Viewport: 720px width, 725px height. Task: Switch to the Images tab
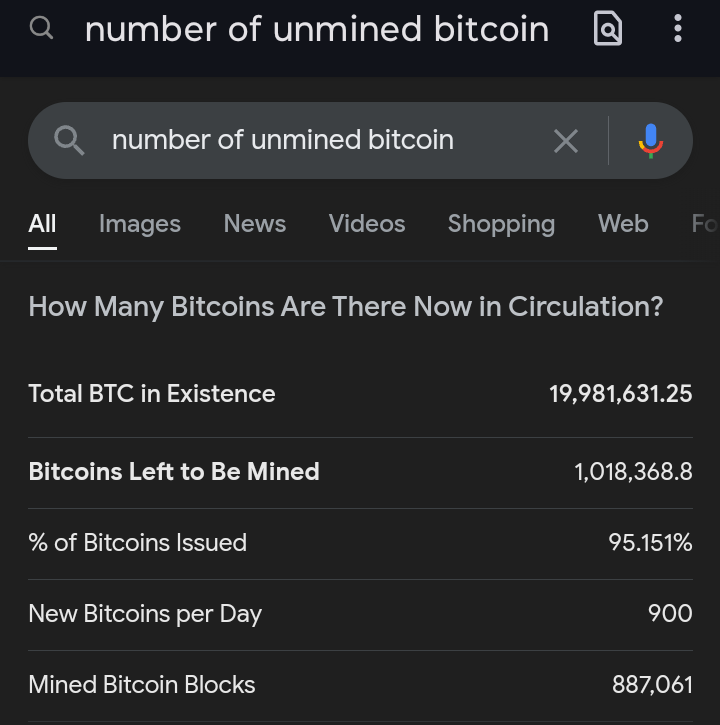(140, 224)
